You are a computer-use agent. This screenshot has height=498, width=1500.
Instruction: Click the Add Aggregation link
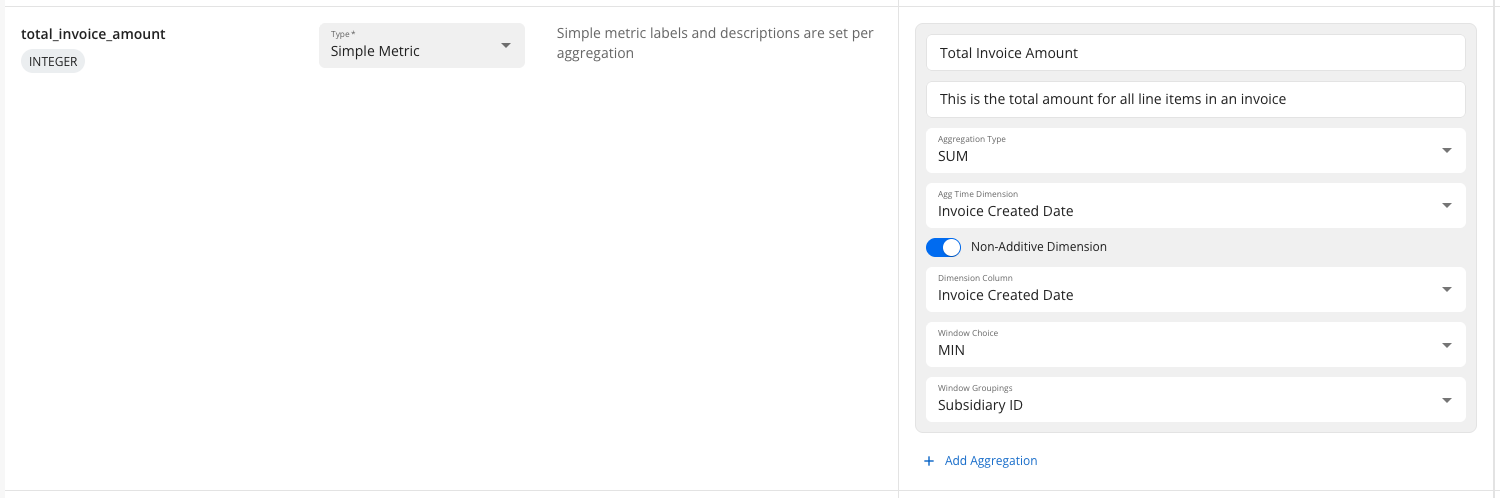(x=990, y=461)
